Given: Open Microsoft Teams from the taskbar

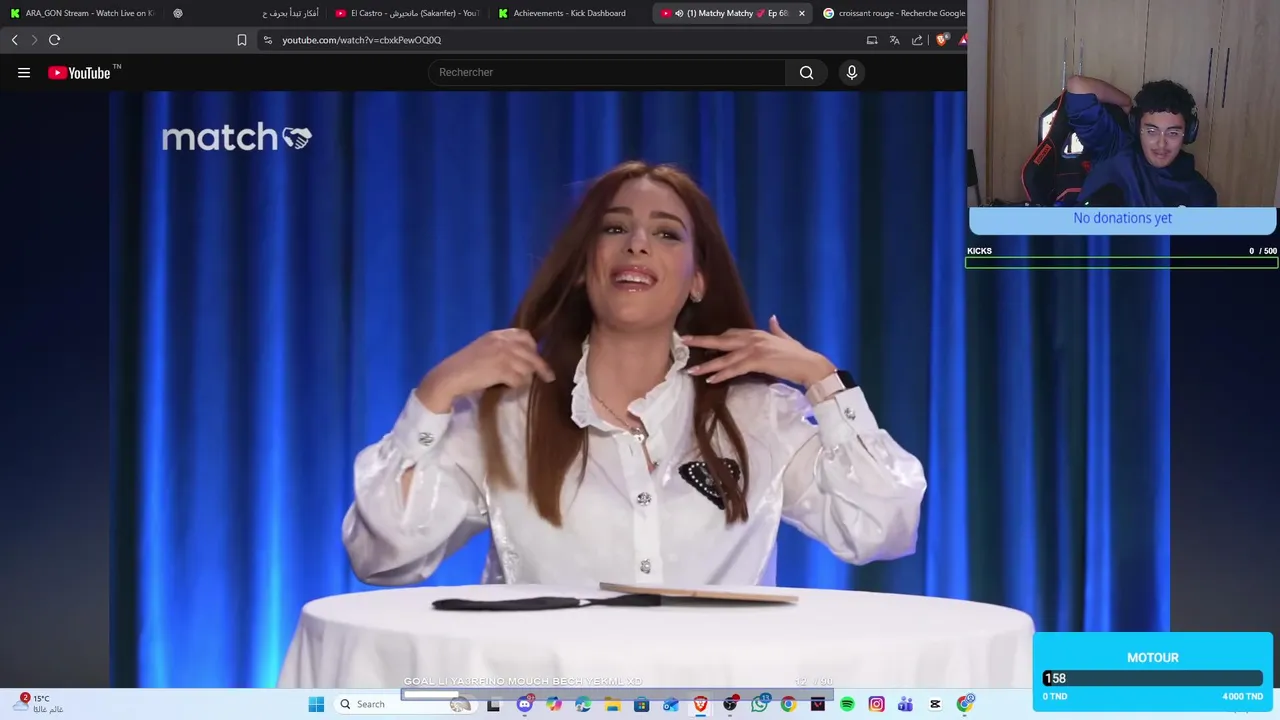Looking at the screenshot, I should click(x=905, y=704).
